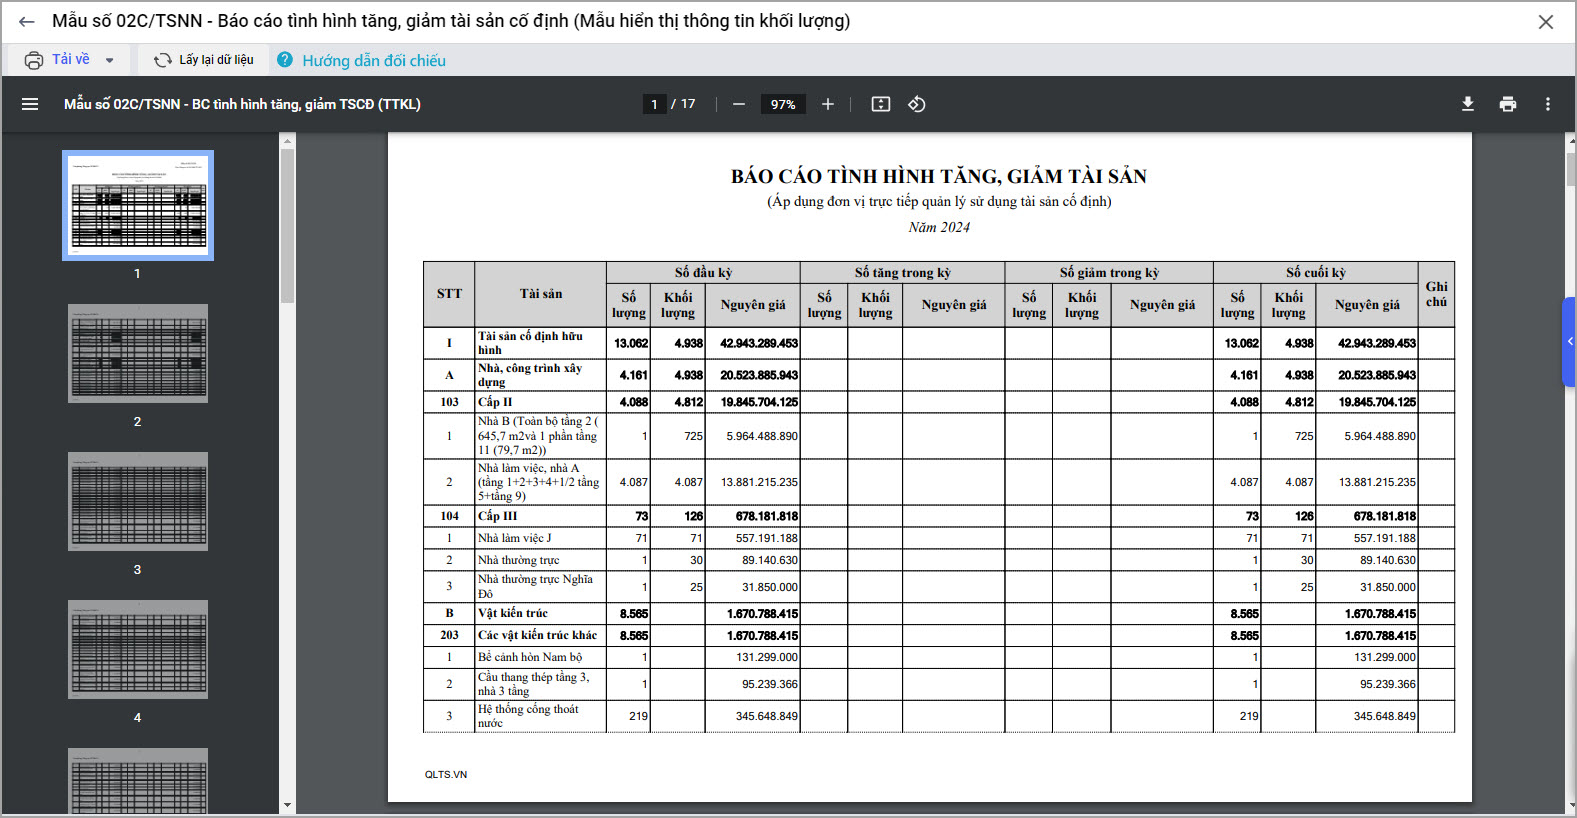Click the fit to page icon
1577x818 pixels.
click(881, 104)
